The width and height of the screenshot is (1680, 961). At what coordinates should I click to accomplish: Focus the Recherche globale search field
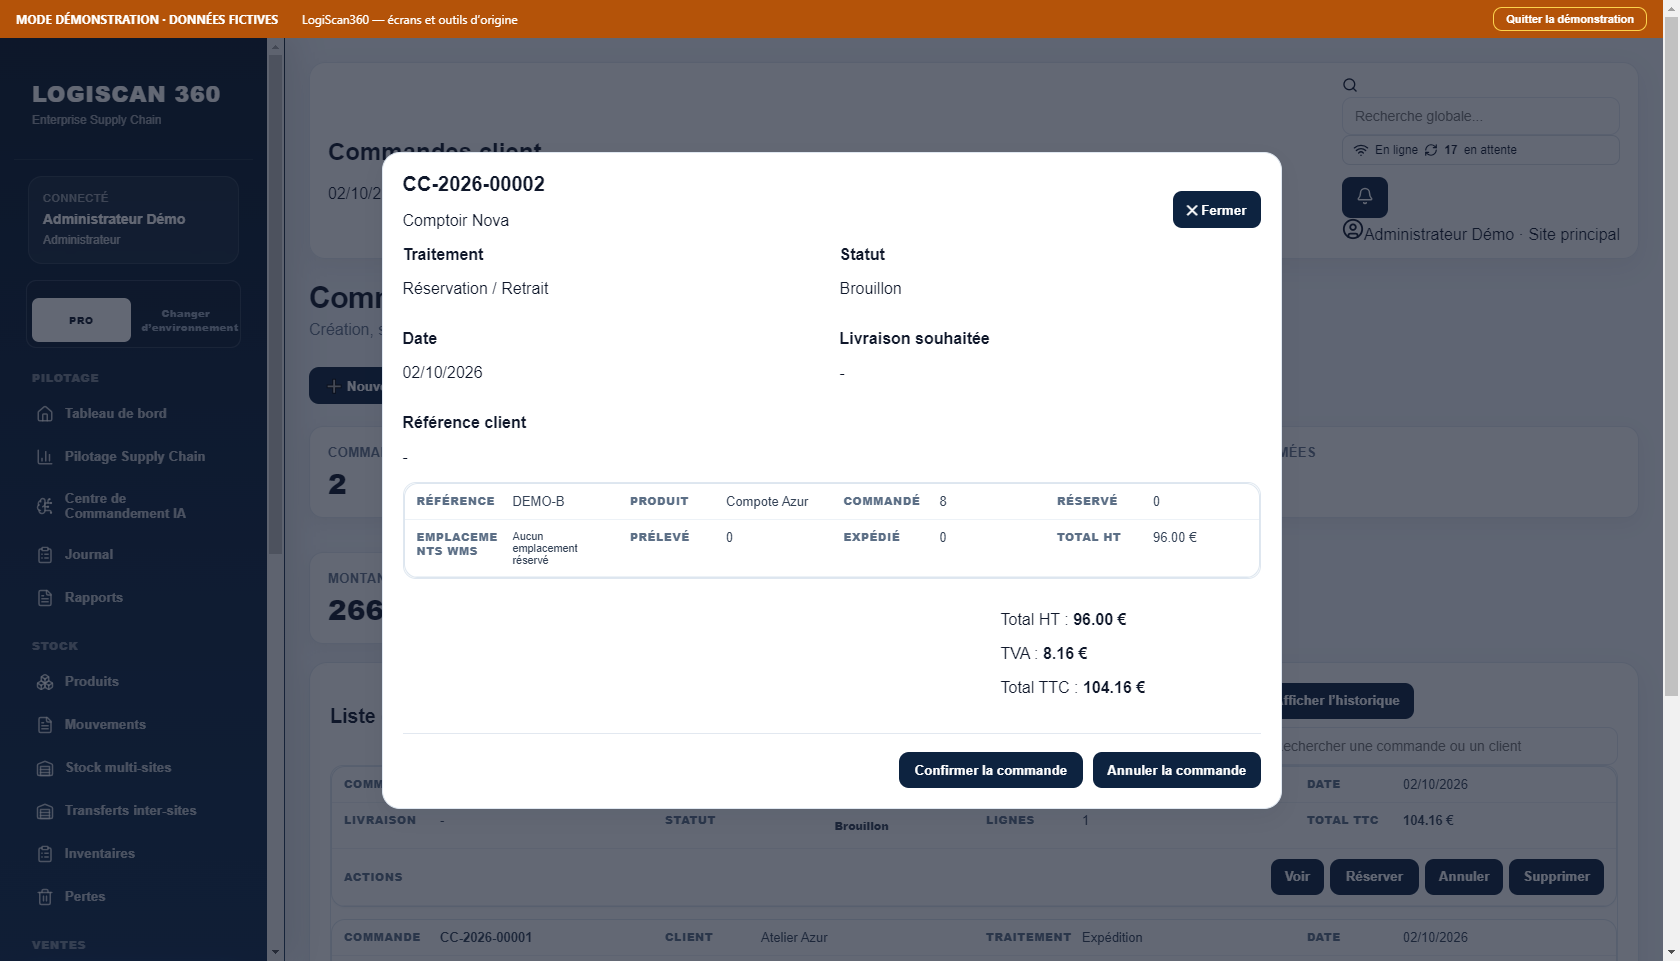(1481, 116)
